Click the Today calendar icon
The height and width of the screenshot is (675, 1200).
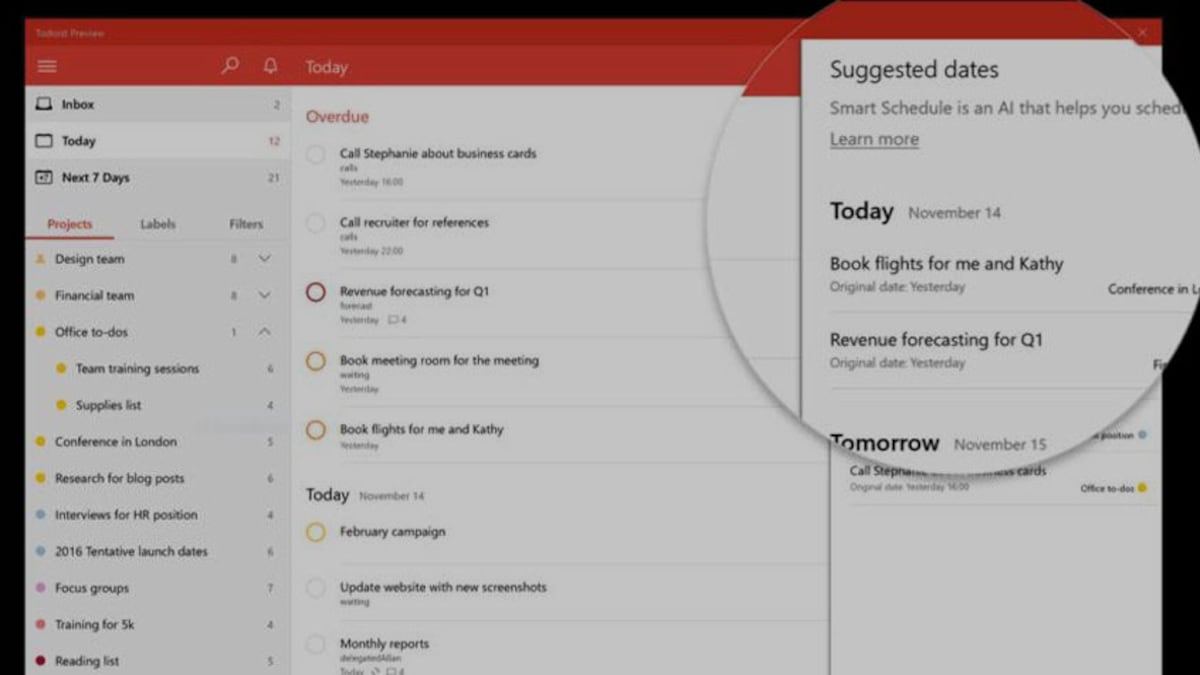point(43,141)
